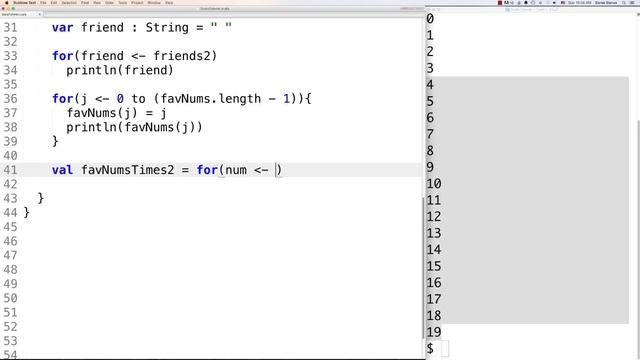
Task: Open the Window menu
Action: (154, 2)
